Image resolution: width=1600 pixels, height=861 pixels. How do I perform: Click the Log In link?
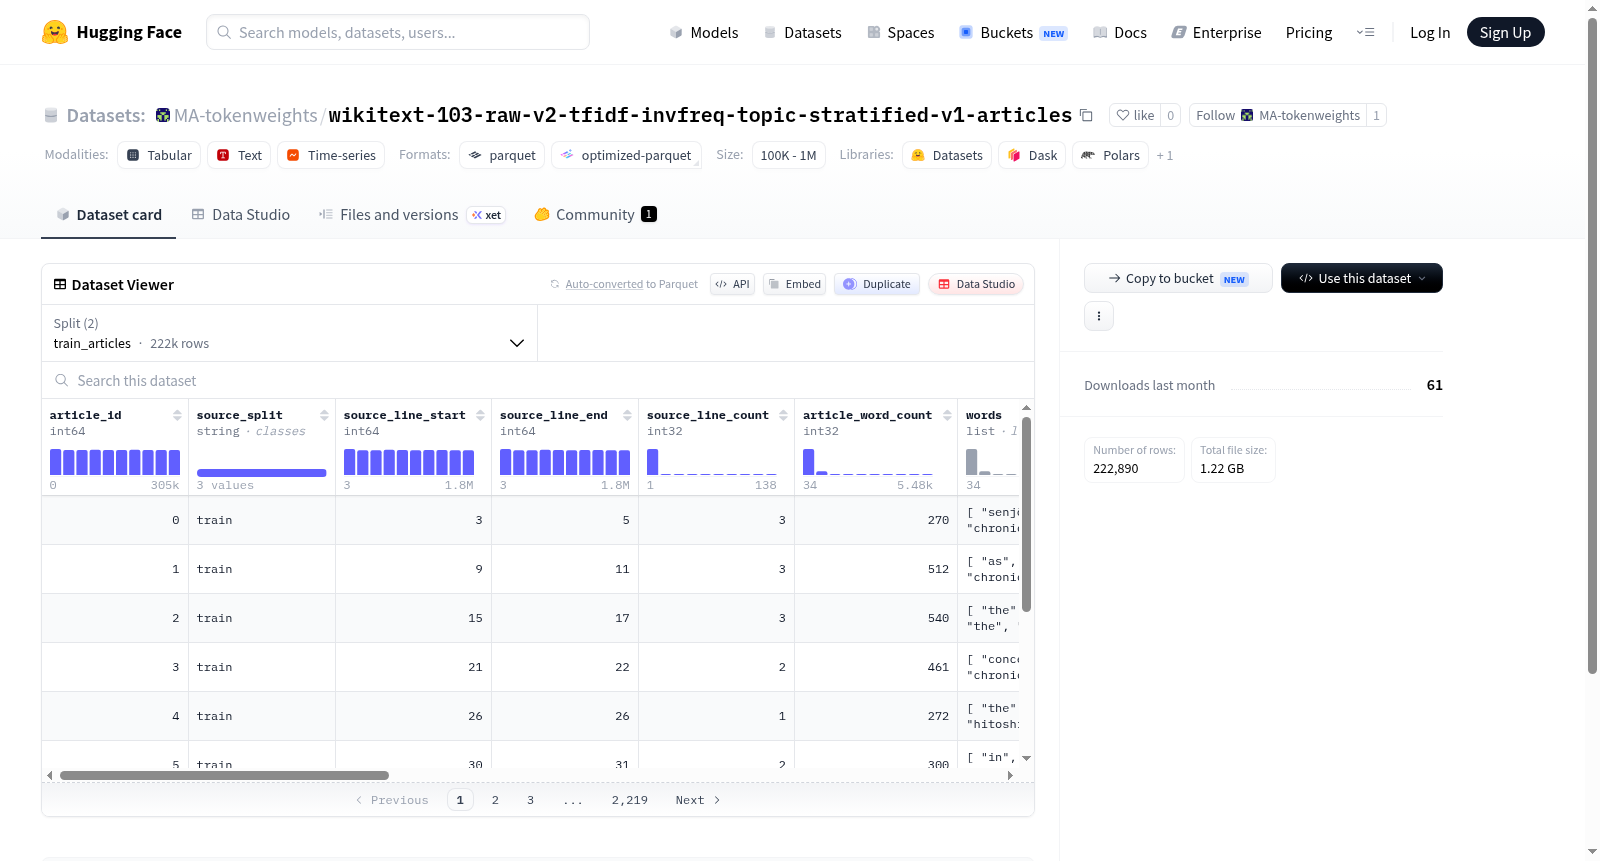pyautogui.click(x=1430, y=32)
